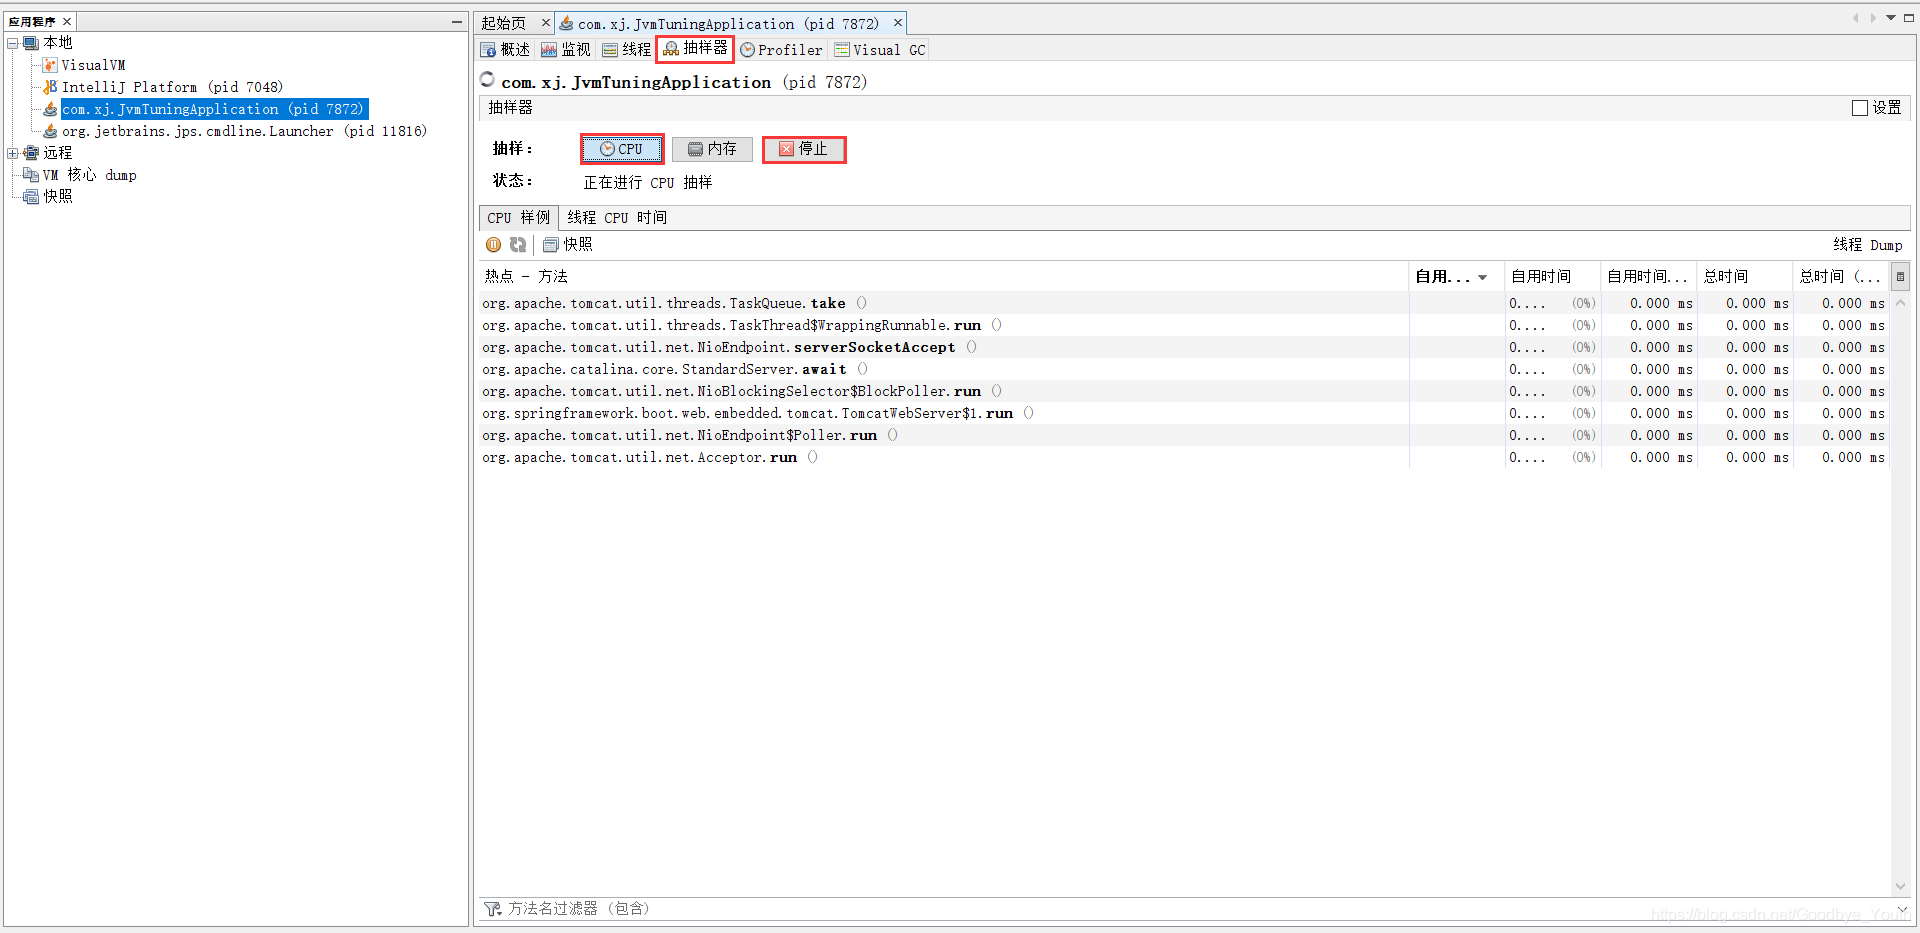
Task: Click the 线程 Dump button
Action: click(1867, 245)
